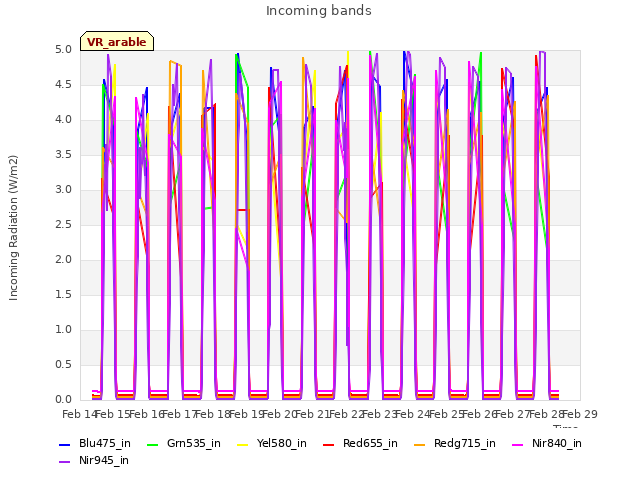Image resolution: width=640 pixels, height=480 pixels.
Task: Click the Feb 20 x-axis date label
Action: (x=280, y=415)
